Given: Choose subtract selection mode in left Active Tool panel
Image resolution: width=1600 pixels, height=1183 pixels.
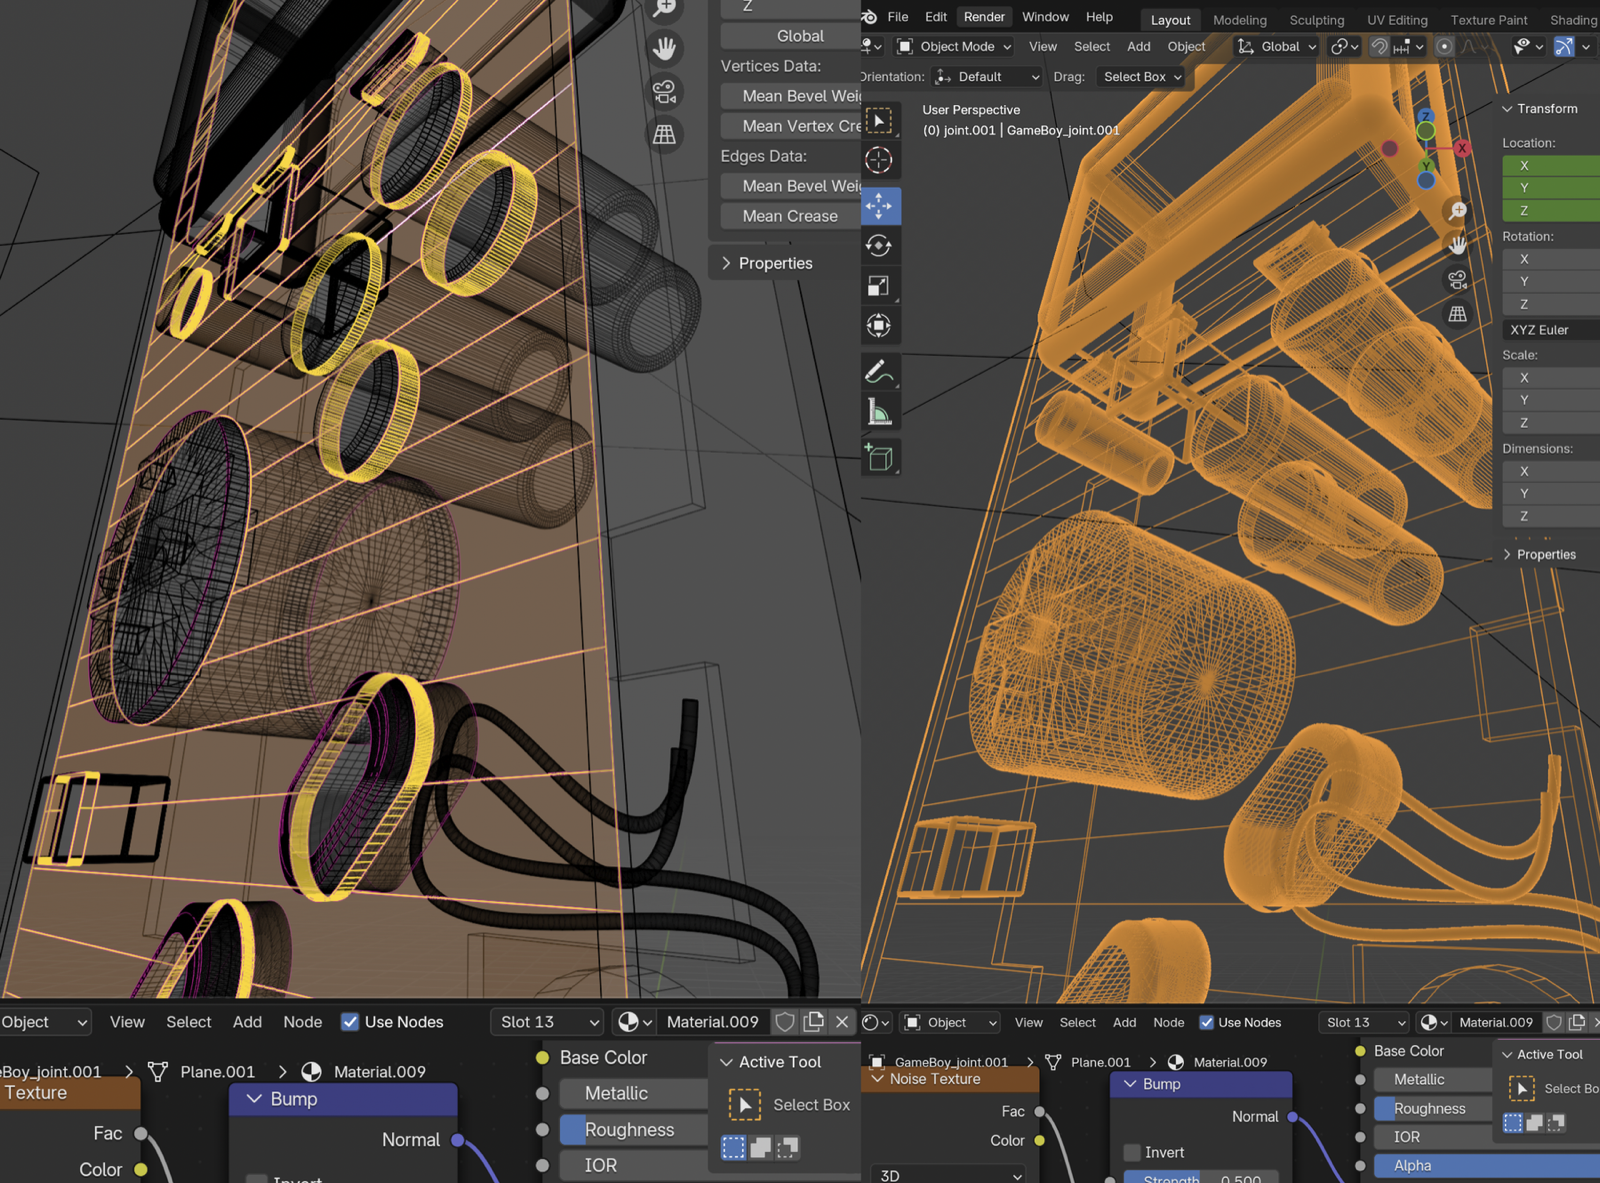Looking at the screenshot, I should pos(788,1147).
